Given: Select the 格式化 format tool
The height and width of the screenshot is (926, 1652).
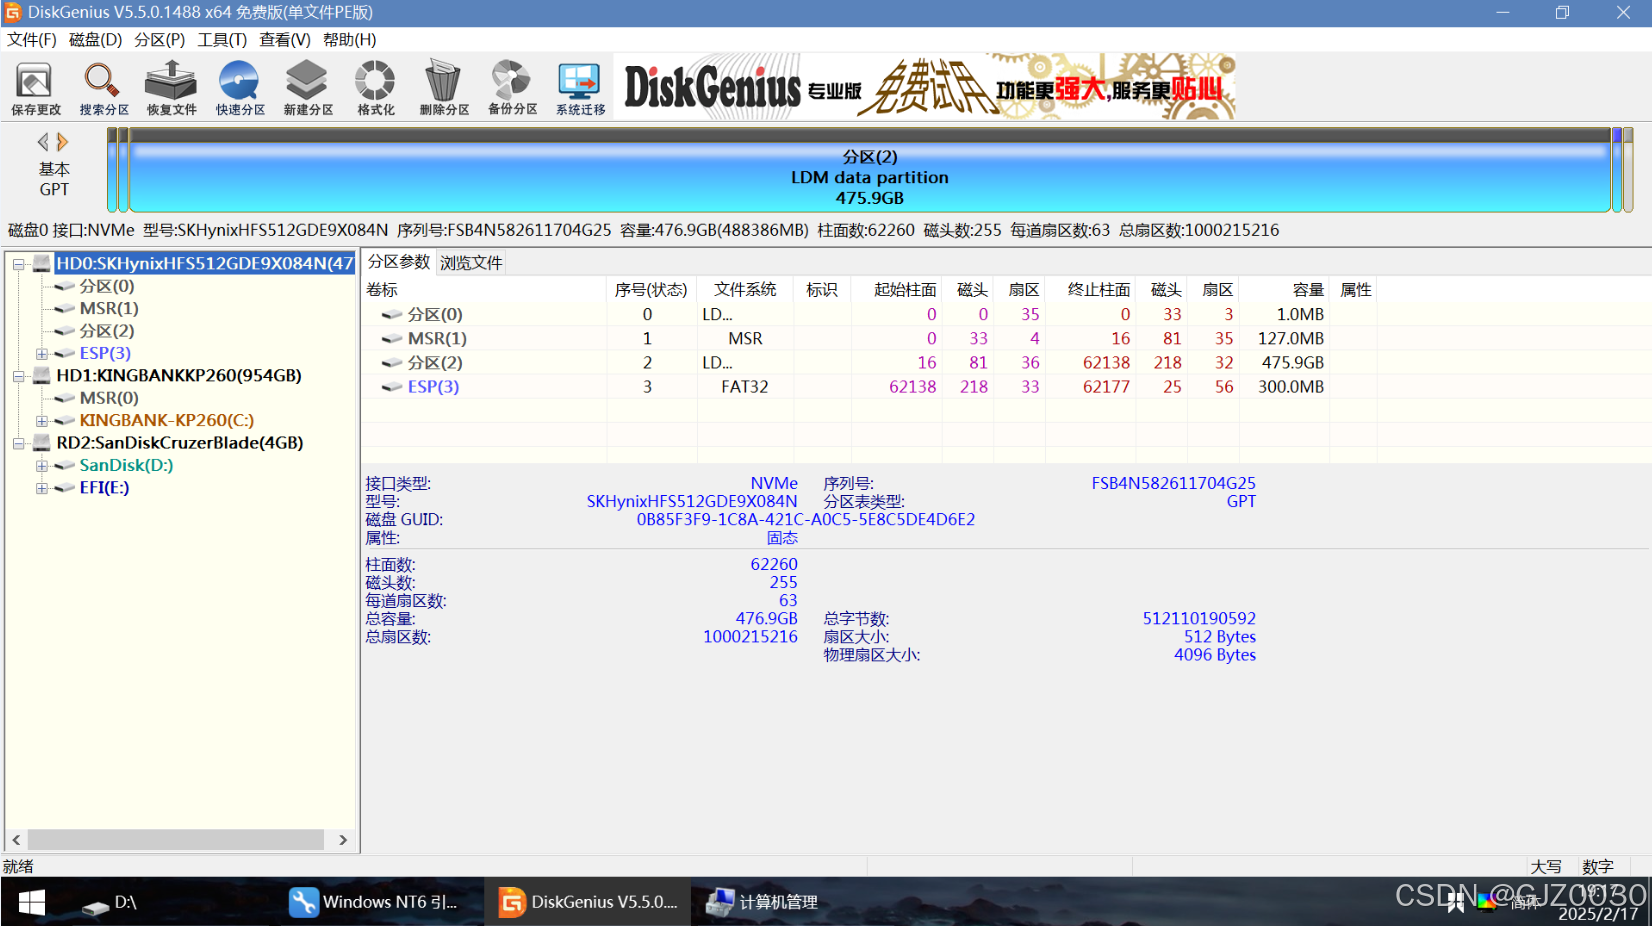Looking at the screenshot, I should pyautogui.click(x=376, y=88).
